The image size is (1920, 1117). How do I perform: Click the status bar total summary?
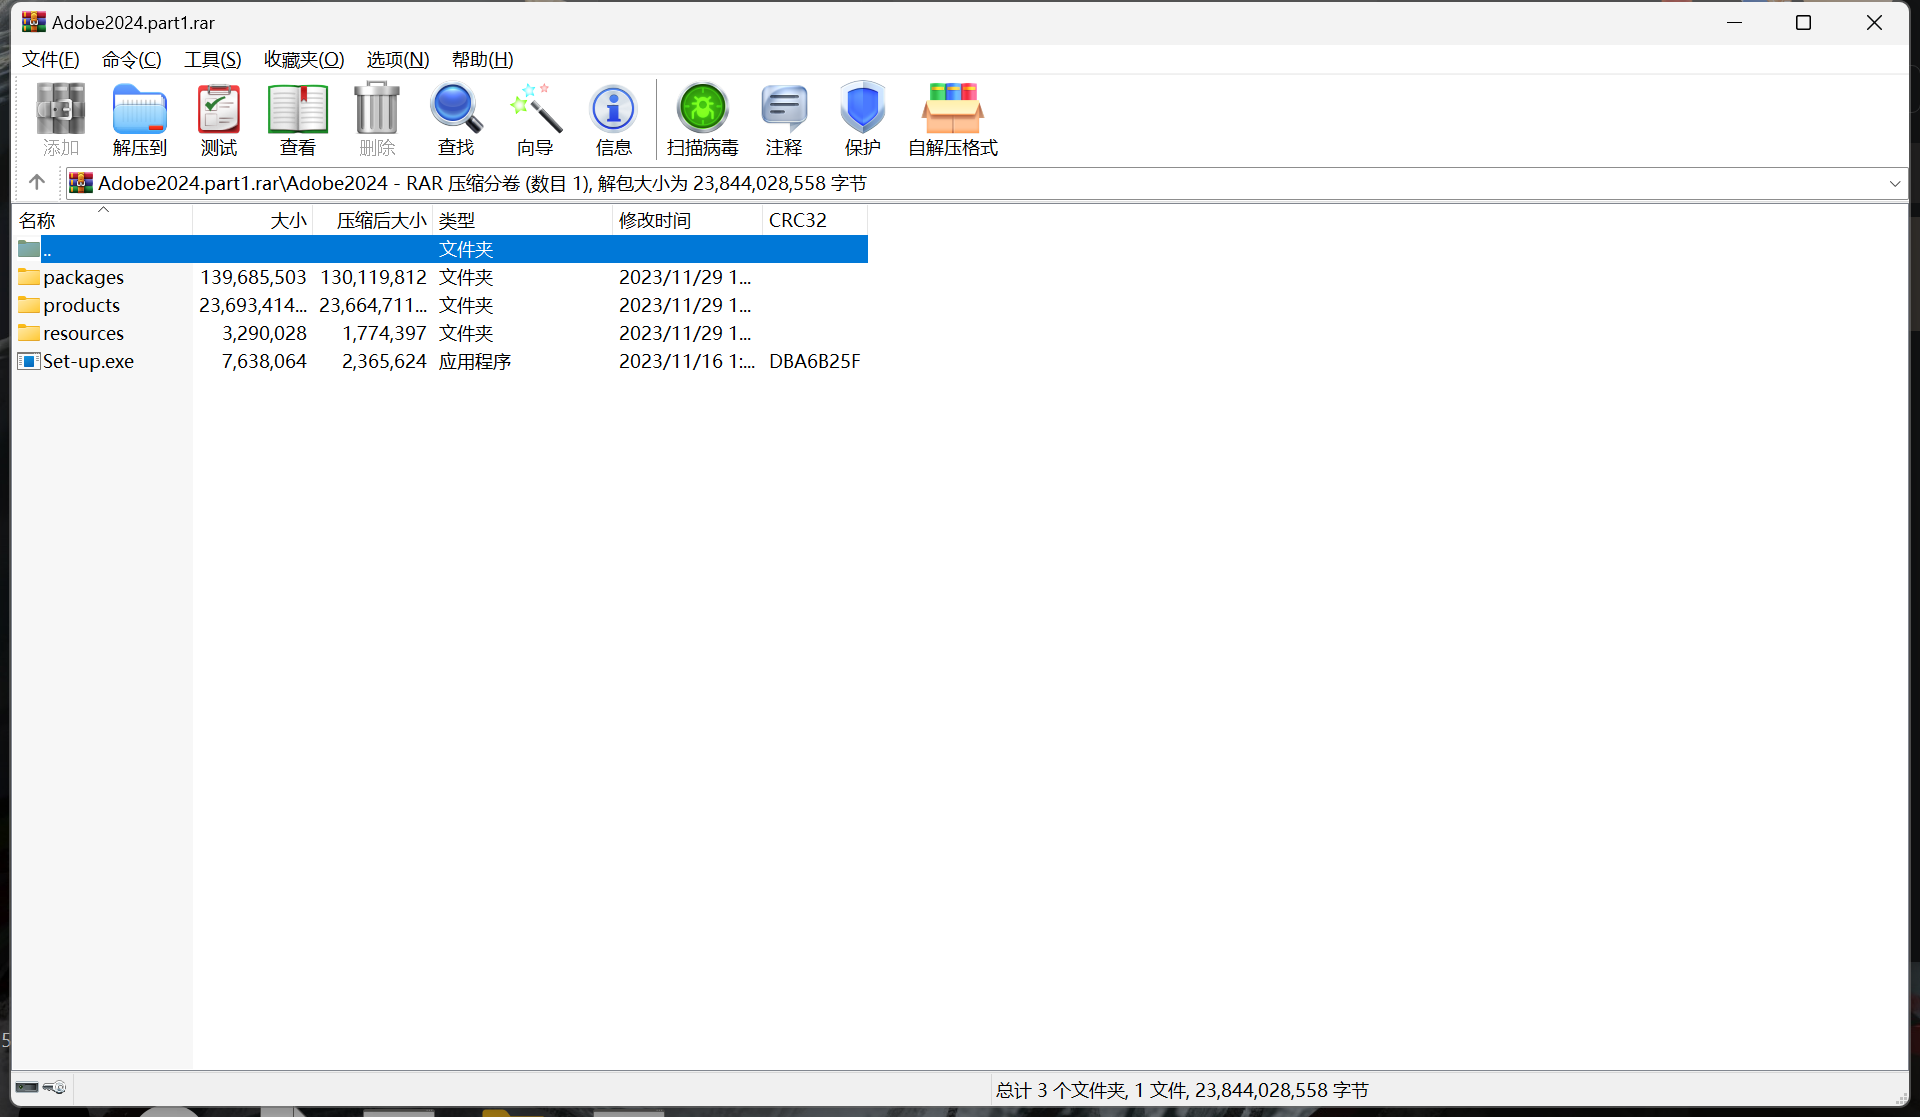[1182, 1090]
